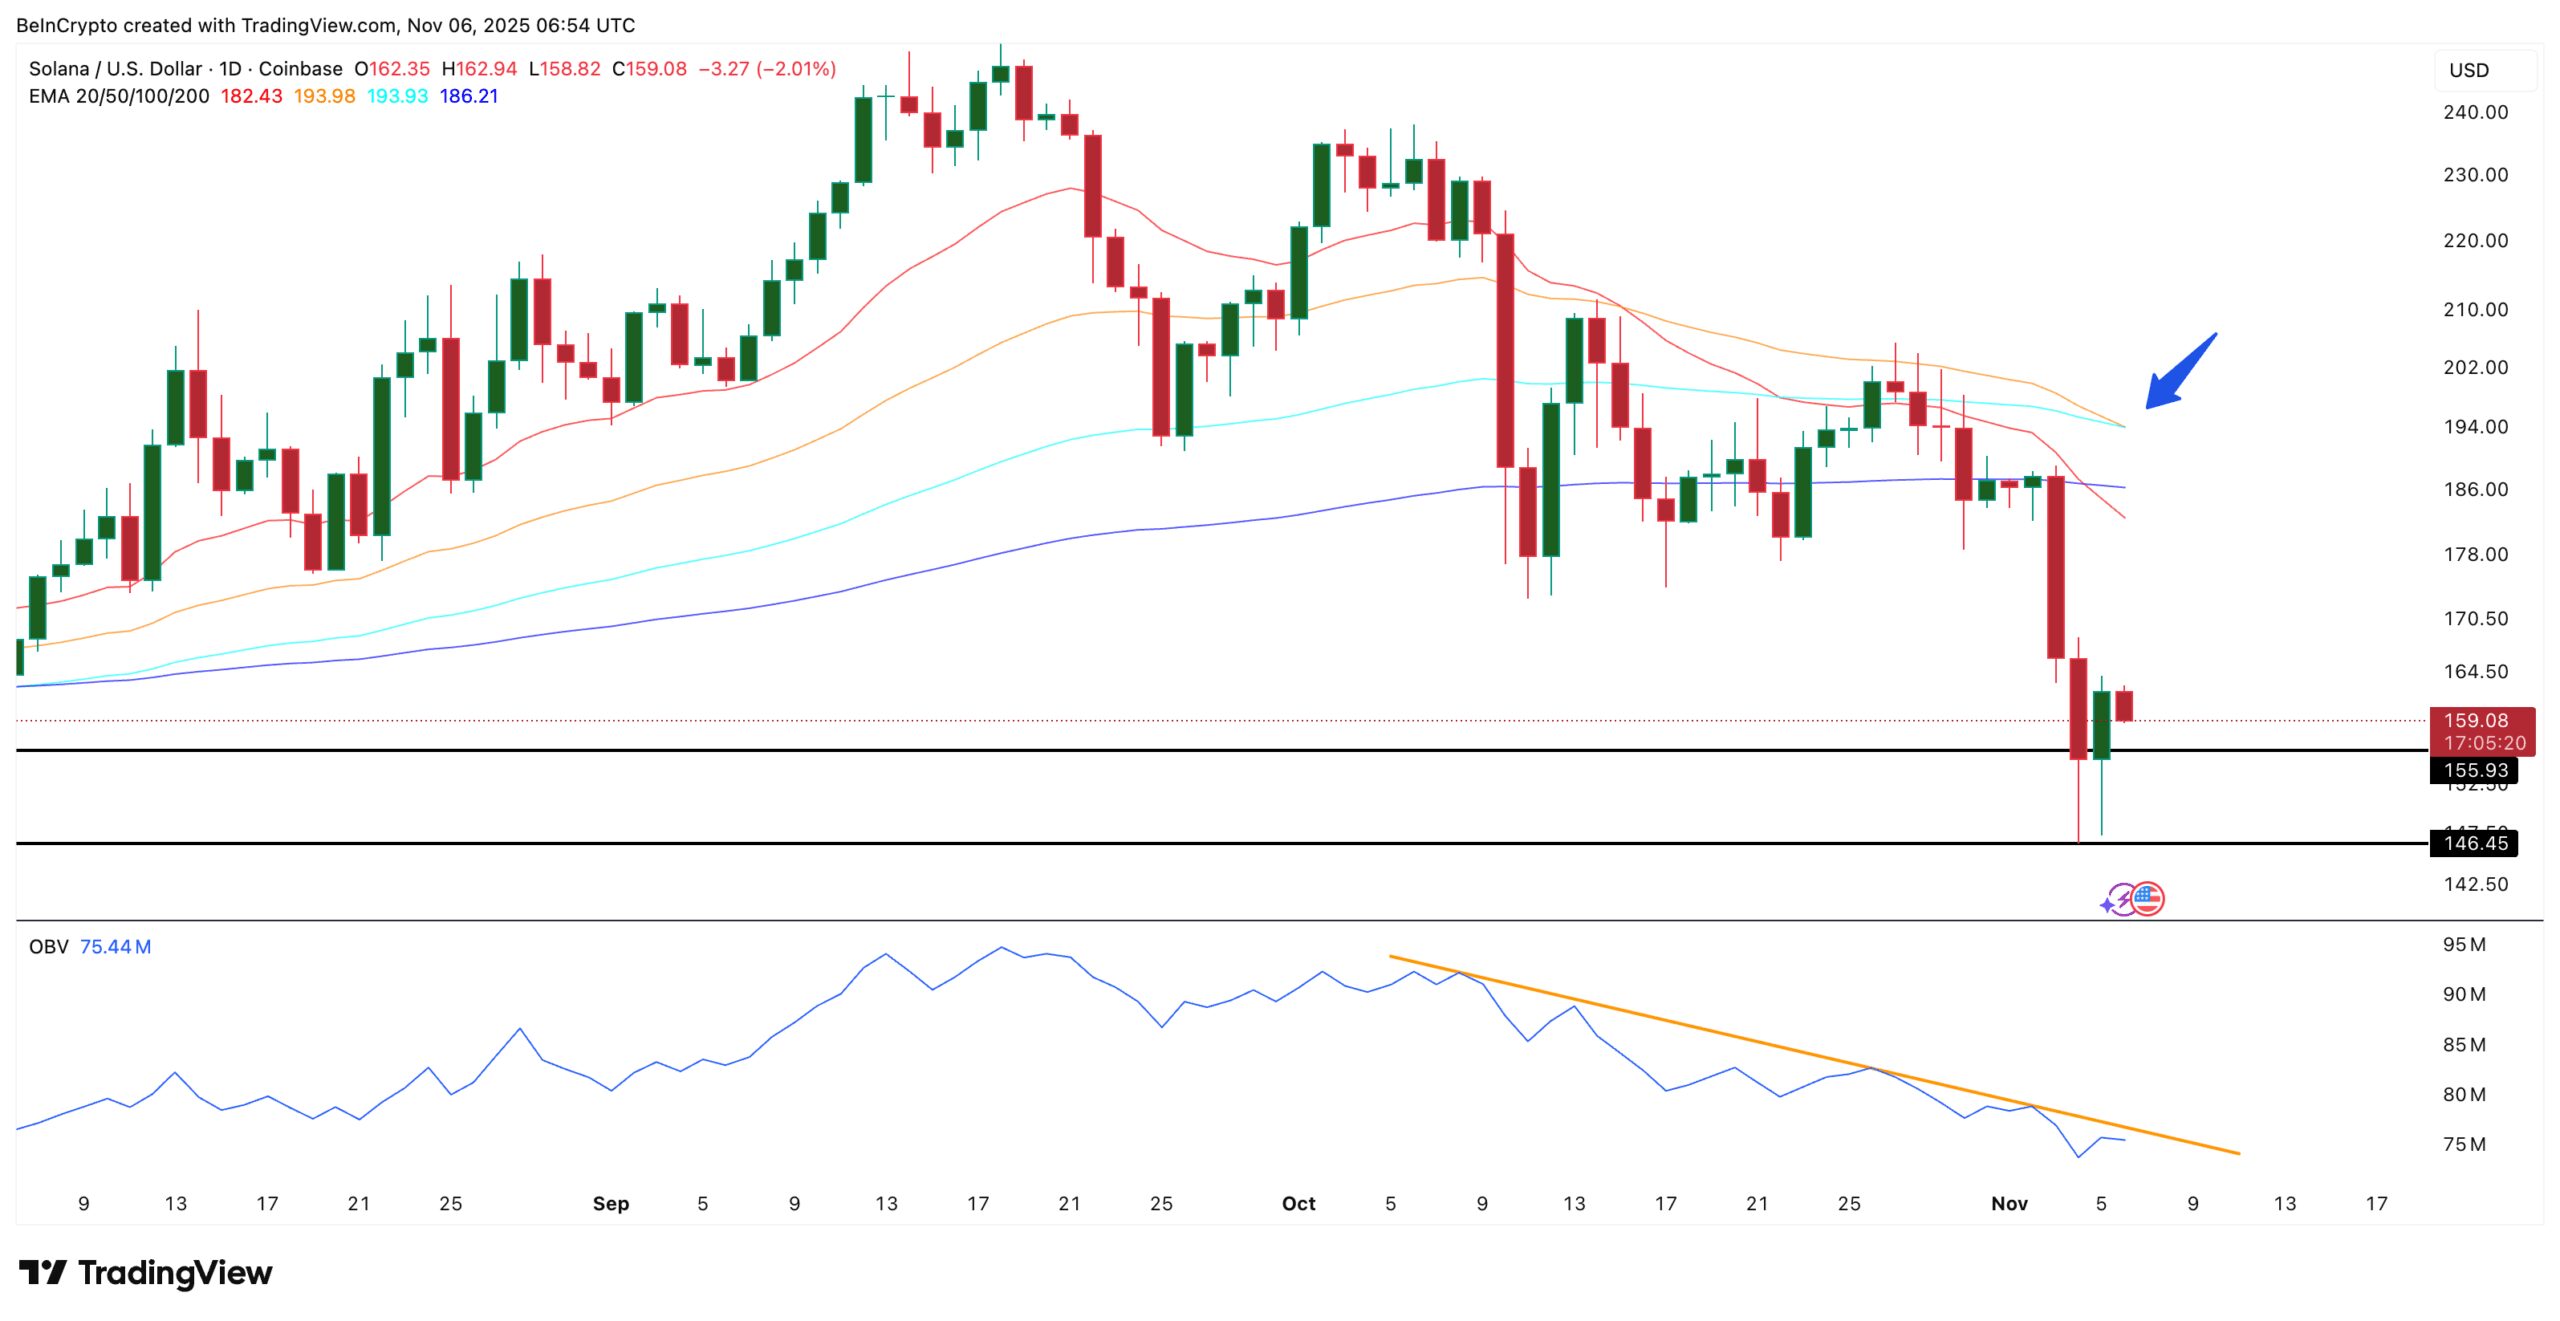2560x1321 pixels.
Task: Click the cyan EMA 100 value 193.93
Action: [397, 96]
